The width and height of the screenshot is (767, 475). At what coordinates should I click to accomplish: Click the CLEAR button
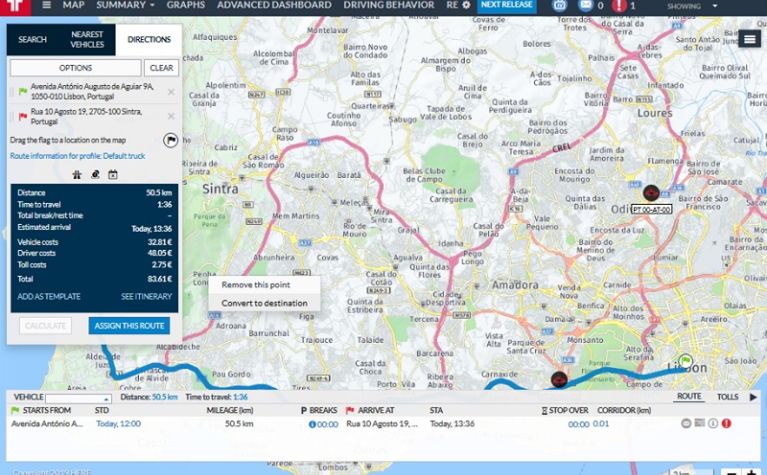(161, 68)
